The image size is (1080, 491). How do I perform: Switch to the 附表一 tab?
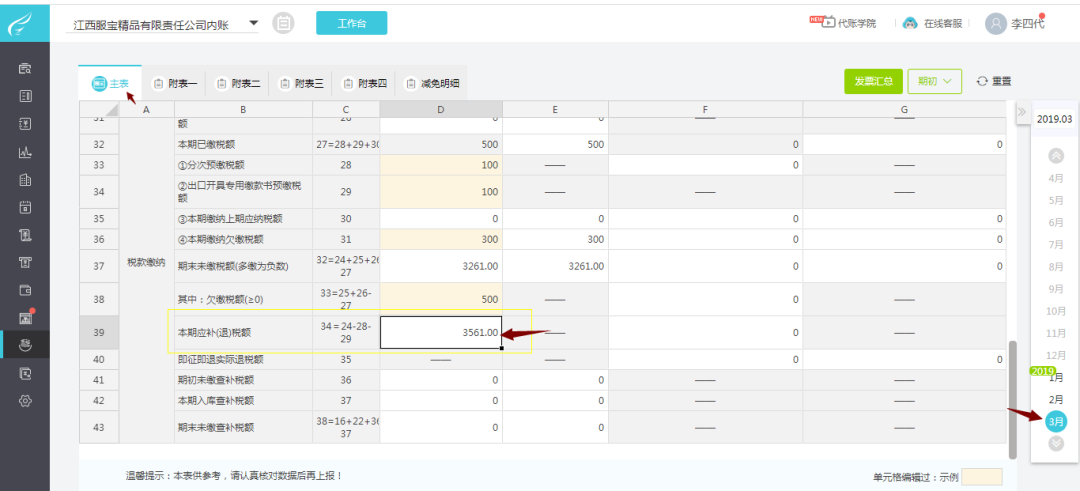tap(174, 84)
